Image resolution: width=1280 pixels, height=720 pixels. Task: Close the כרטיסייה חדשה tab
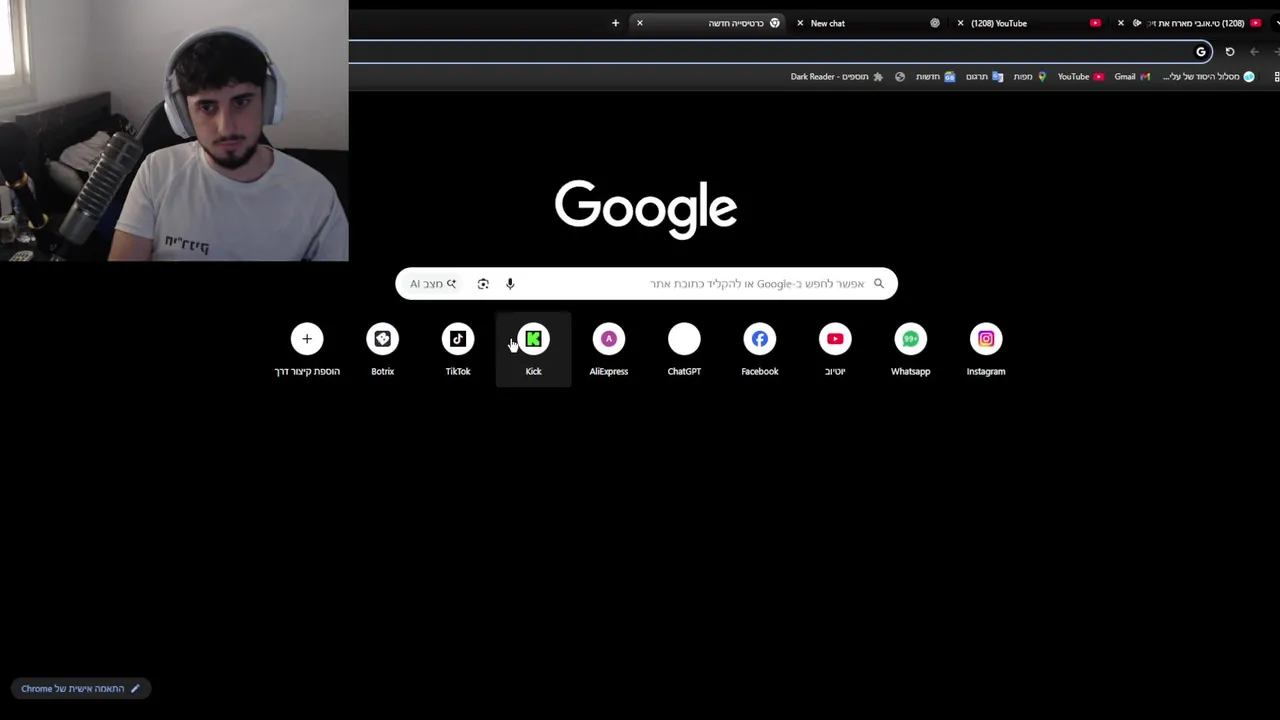point(640,23)
